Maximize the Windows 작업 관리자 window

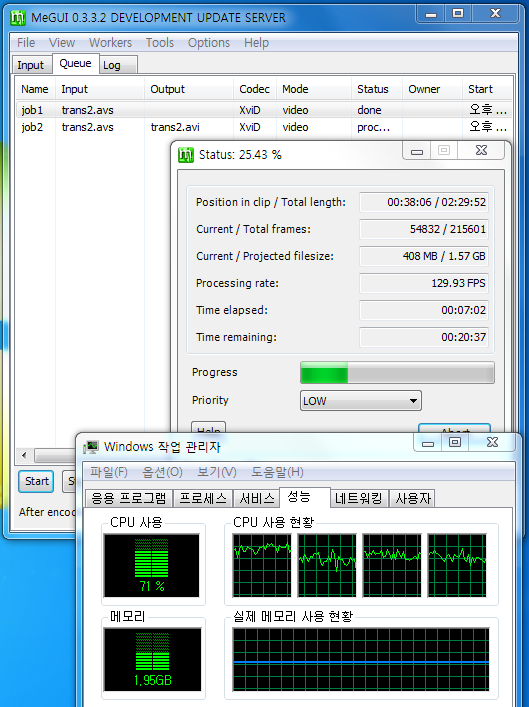pyautogui.click(x=455, y=443)
